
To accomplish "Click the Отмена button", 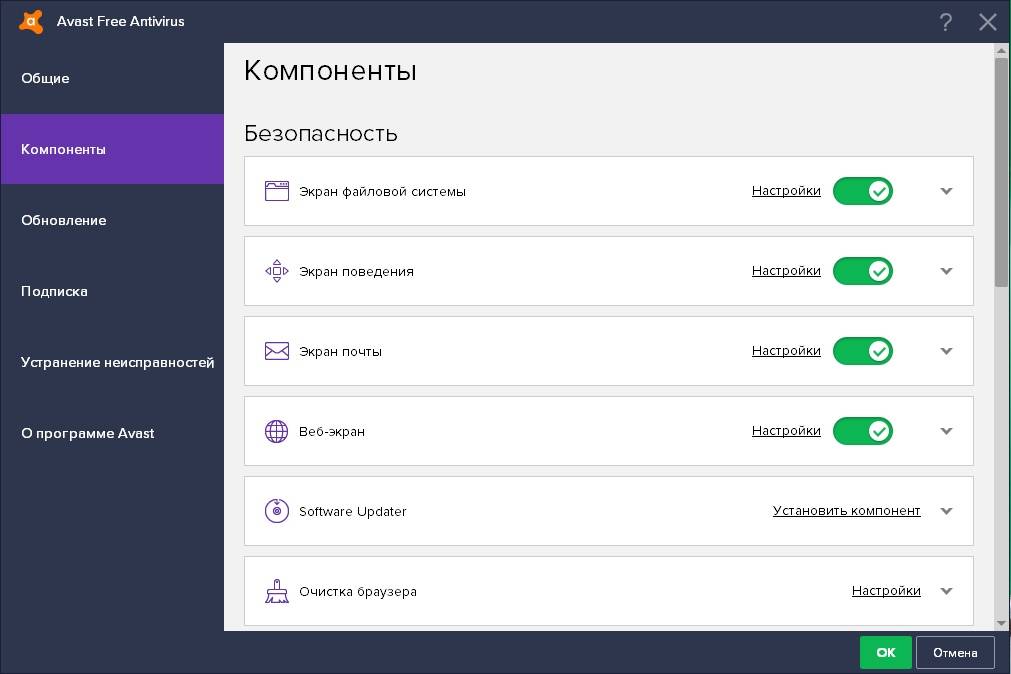I will (x=955, y=653).
